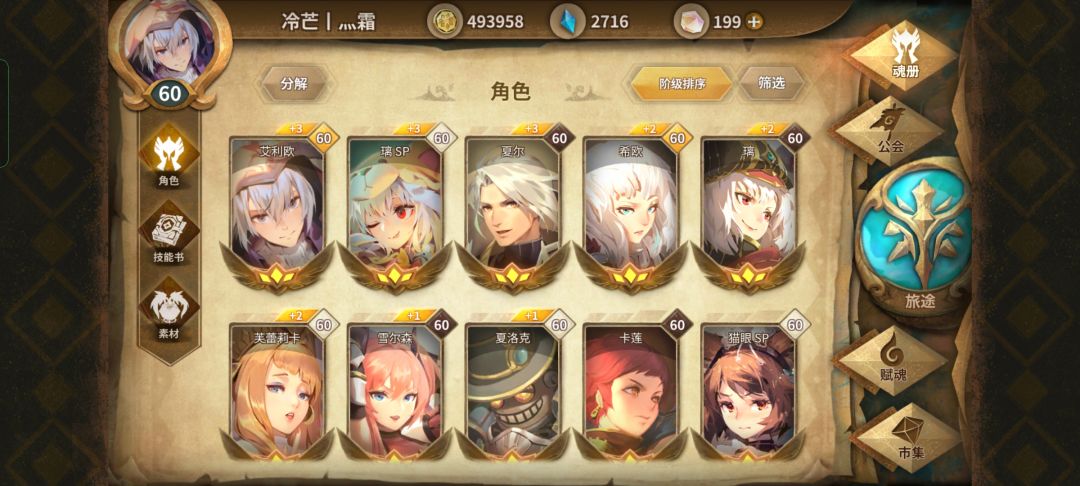Select the 璃 SP character card
Image resolution: width=1080 pixels, height=486 pixels.
(x=395, y=208)
